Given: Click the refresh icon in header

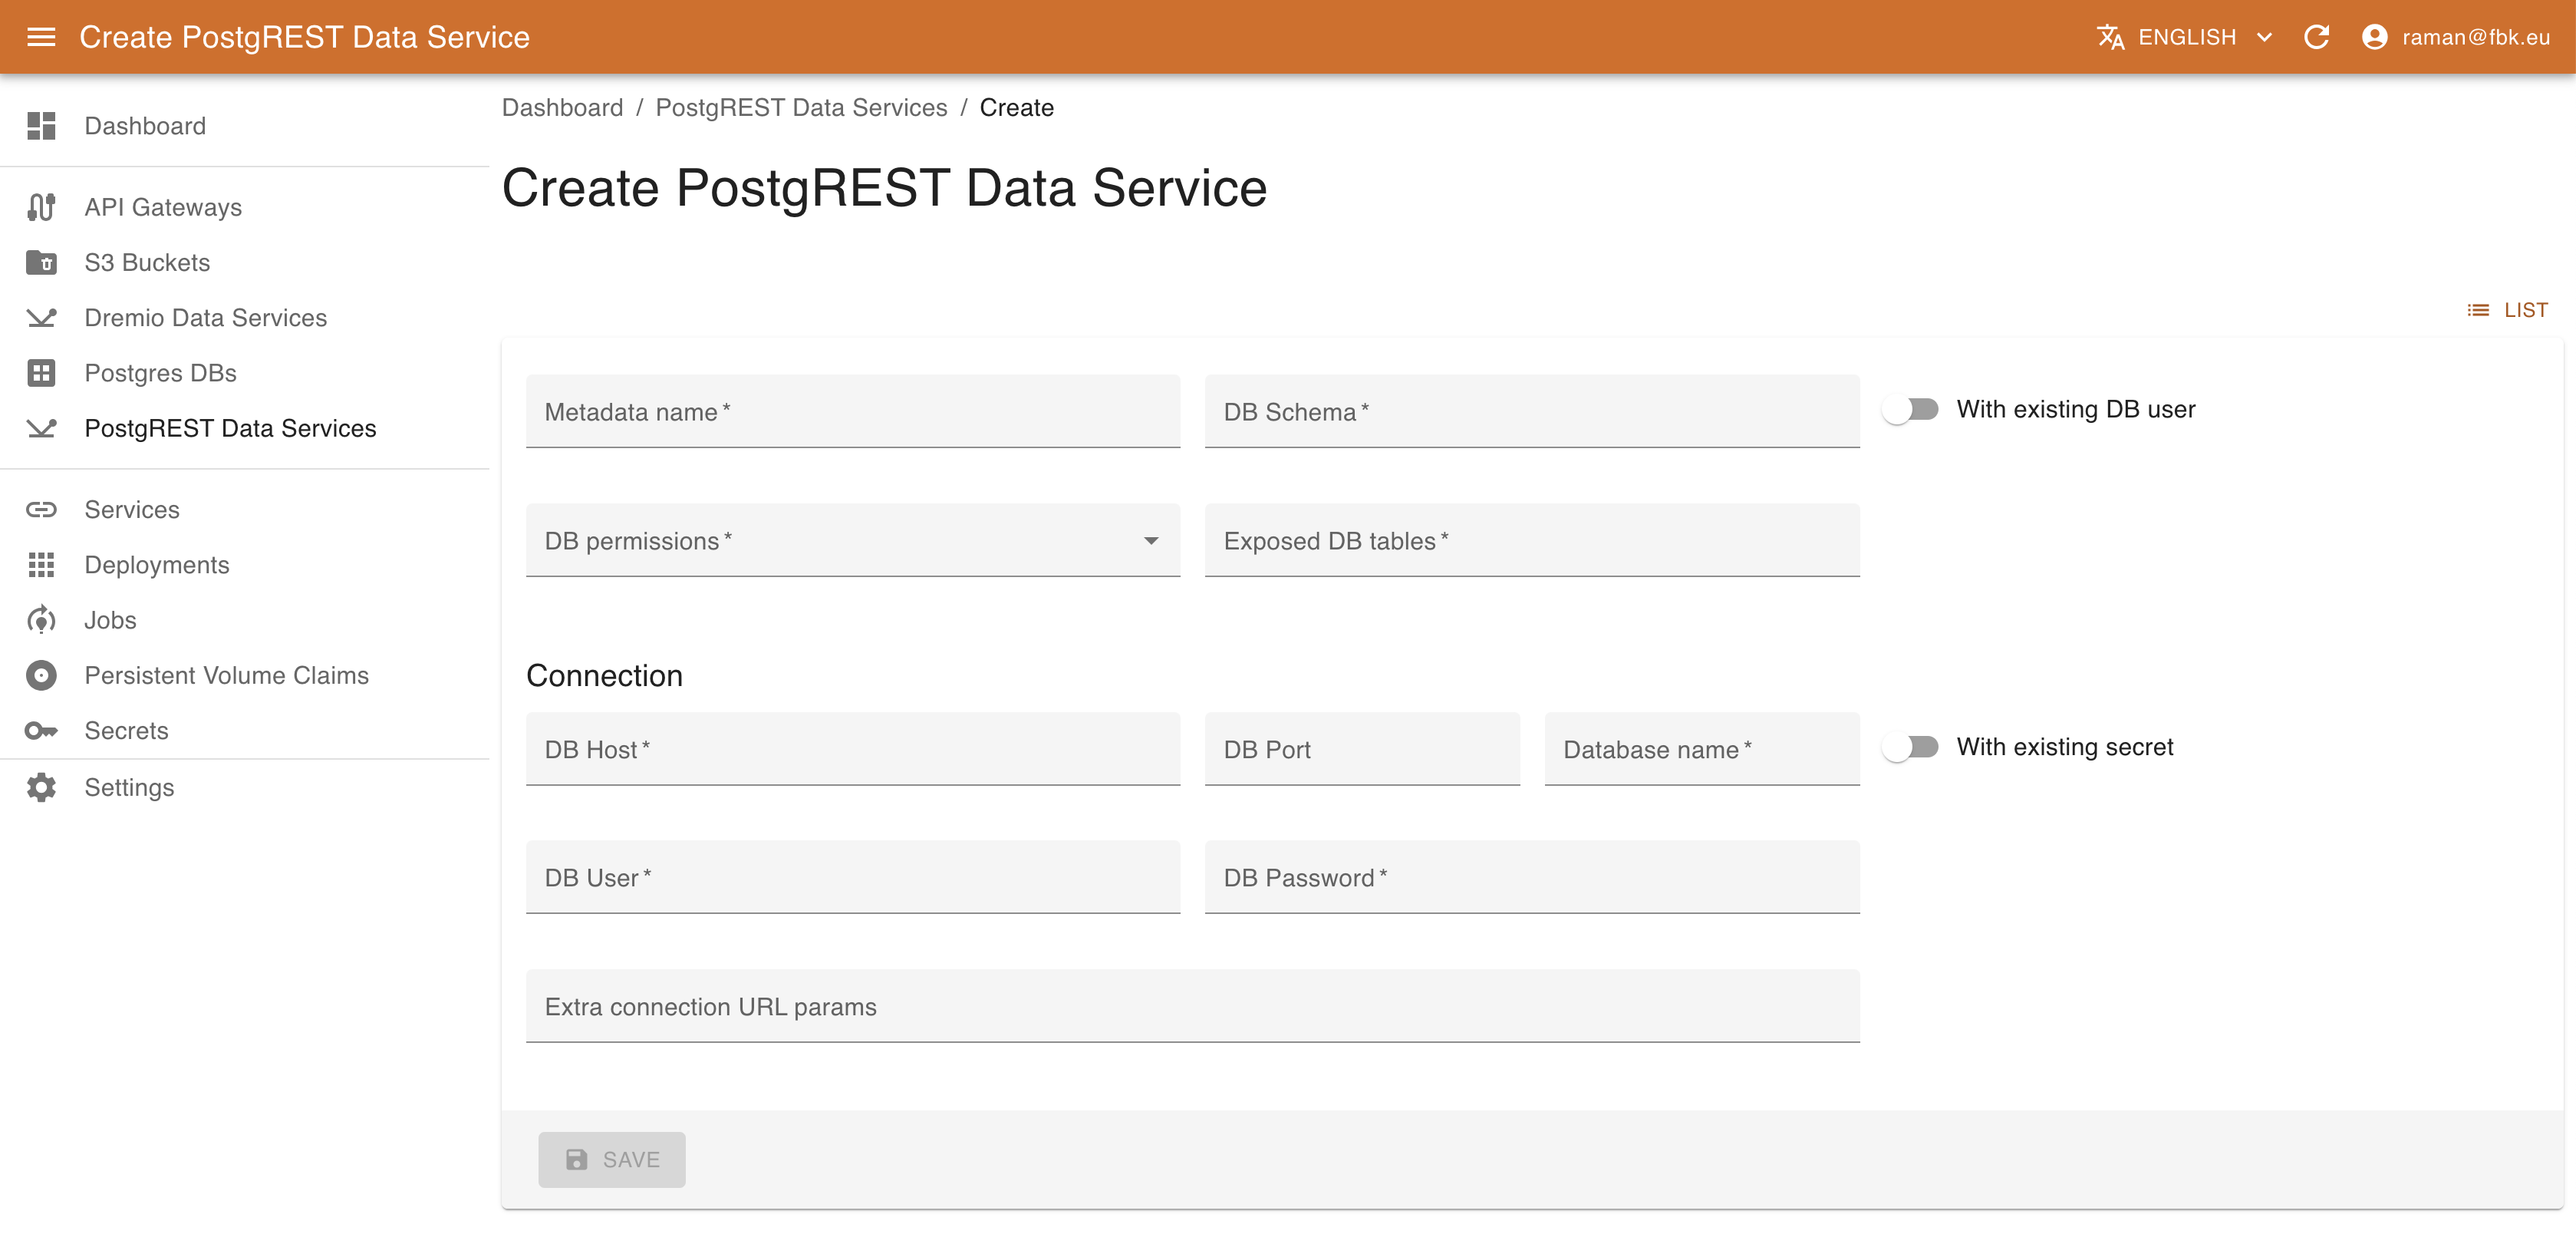Looking at the screenshot, I should pyautogui.click(x=2316, y=37).
